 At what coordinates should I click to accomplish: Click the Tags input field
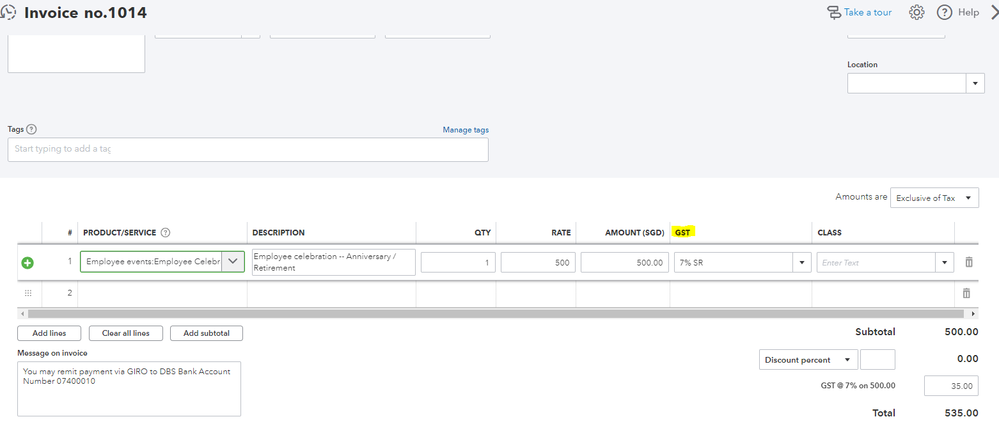(x=248, y=150)
